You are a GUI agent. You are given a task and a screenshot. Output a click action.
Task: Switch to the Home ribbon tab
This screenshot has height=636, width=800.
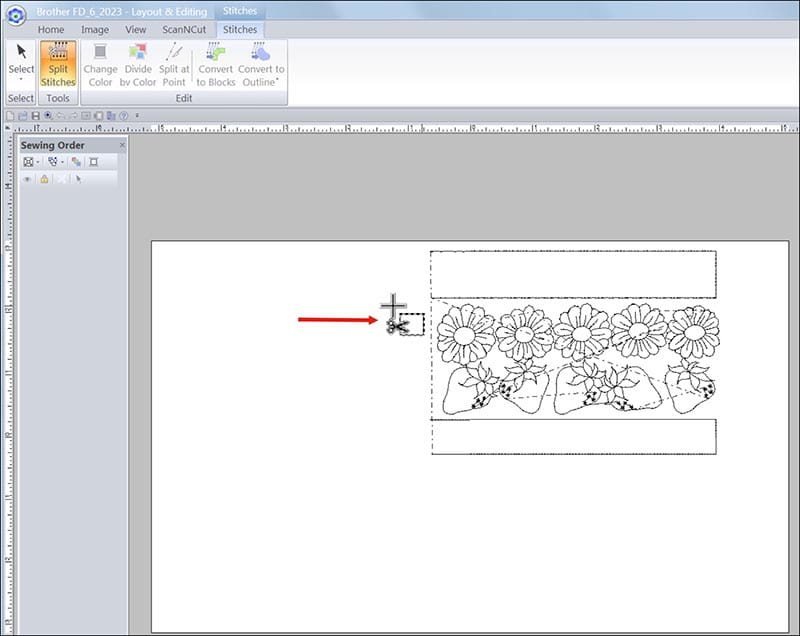coord(51,30)
